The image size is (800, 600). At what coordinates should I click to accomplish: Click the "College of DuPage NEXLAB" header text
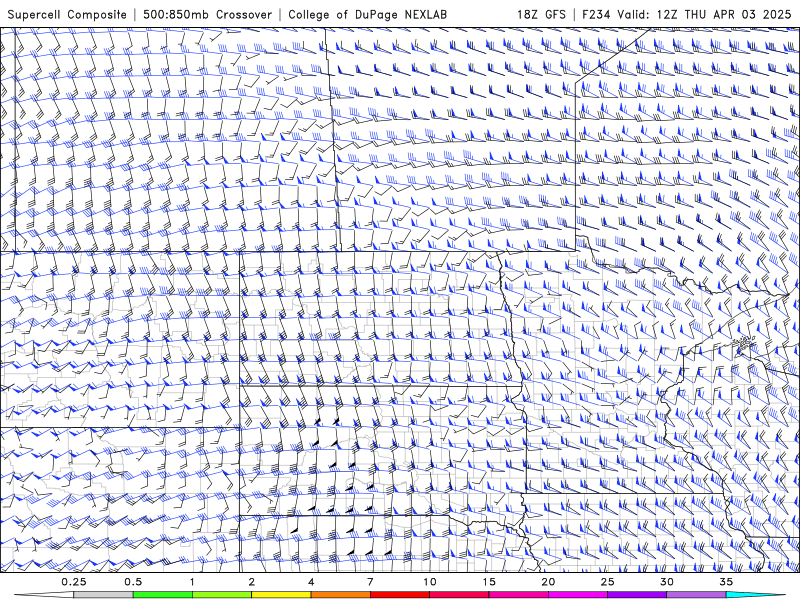coord(367,14)
